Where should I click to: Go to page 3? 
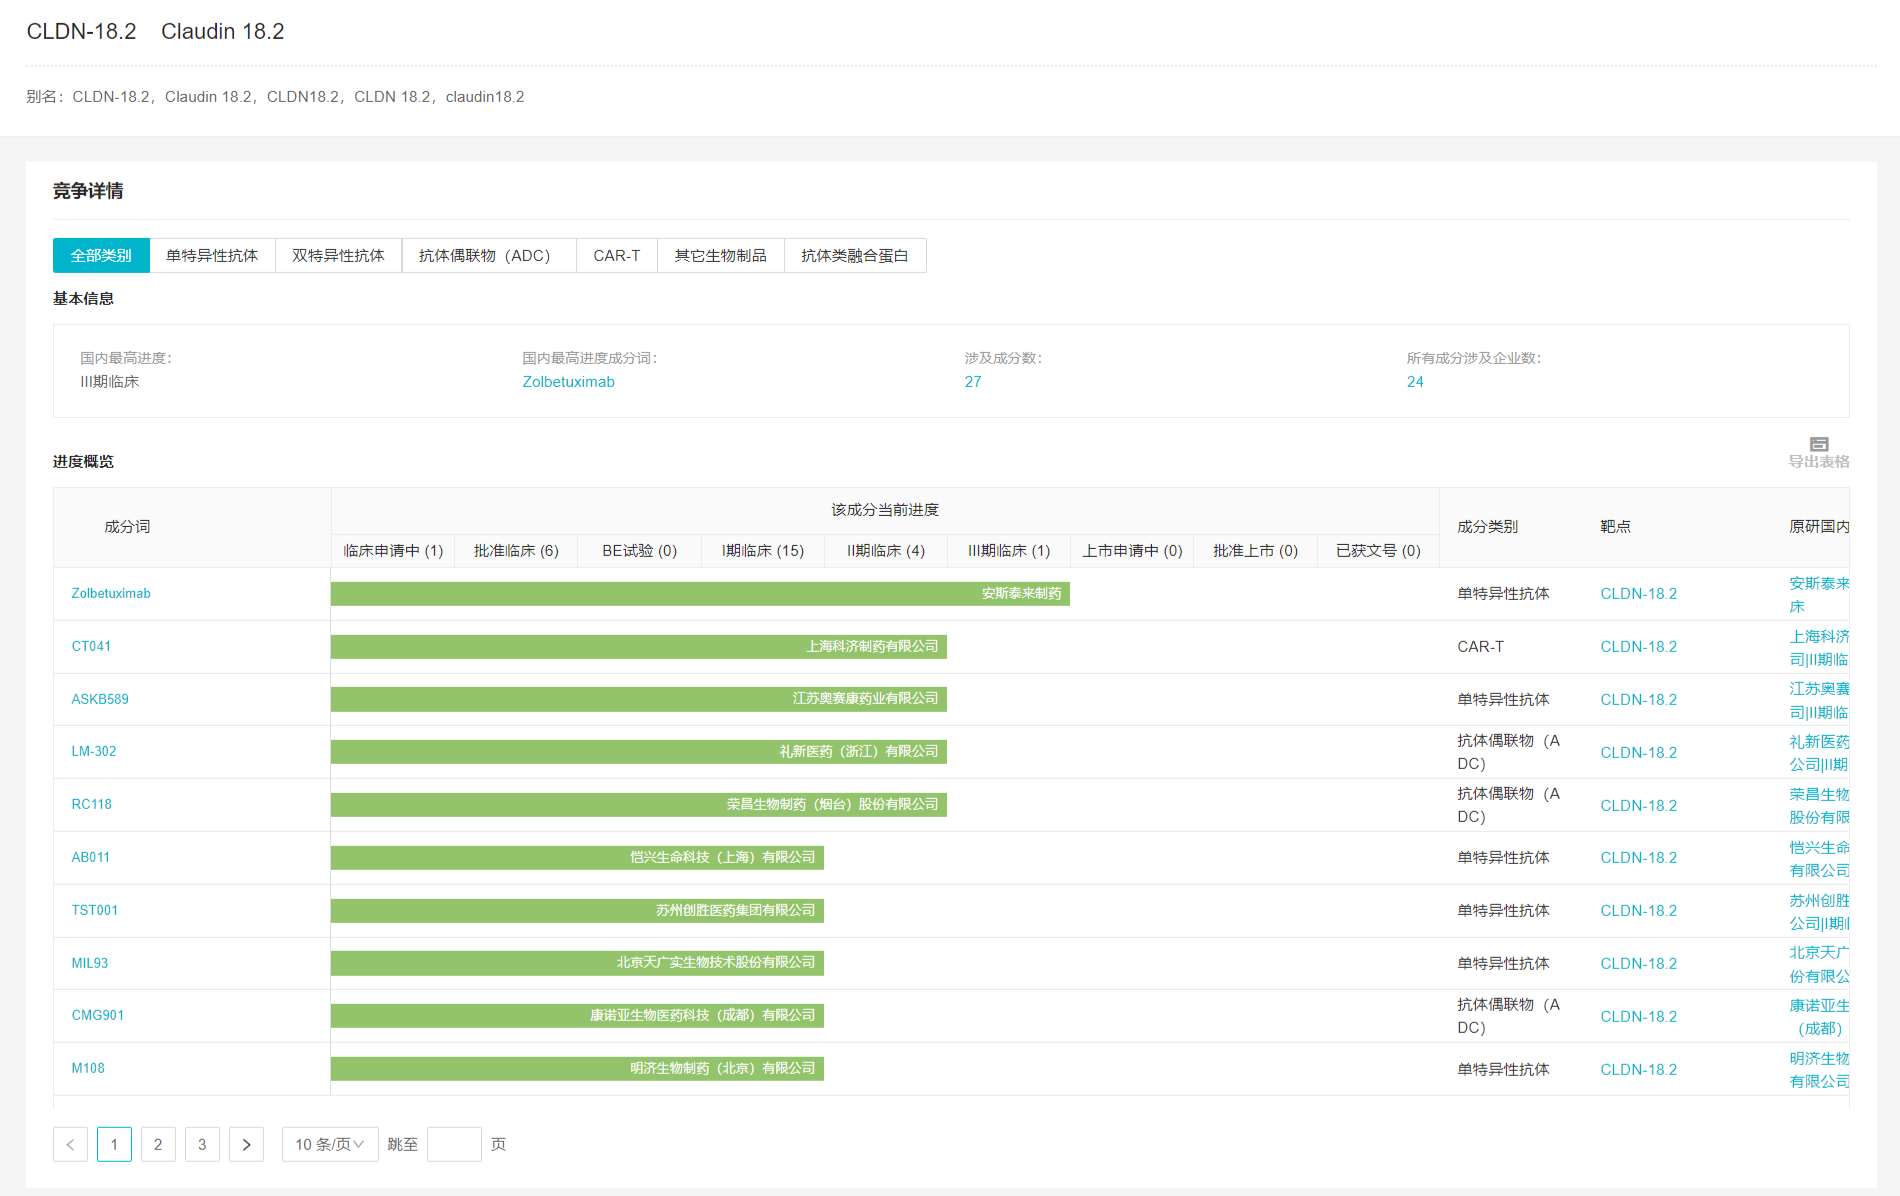click(x=202, y=1144)
